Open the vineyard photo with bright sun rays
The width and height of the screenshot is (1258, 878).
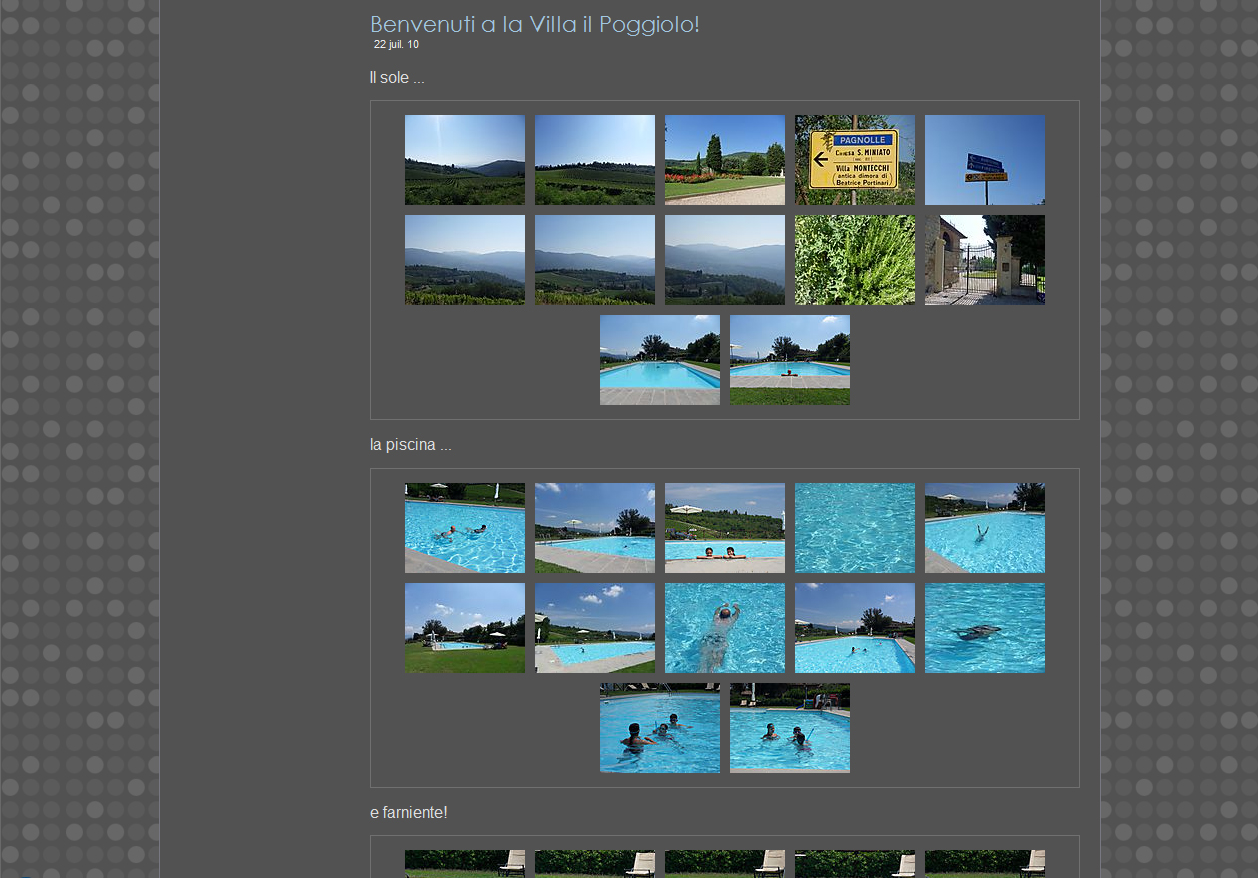point(464,160)
